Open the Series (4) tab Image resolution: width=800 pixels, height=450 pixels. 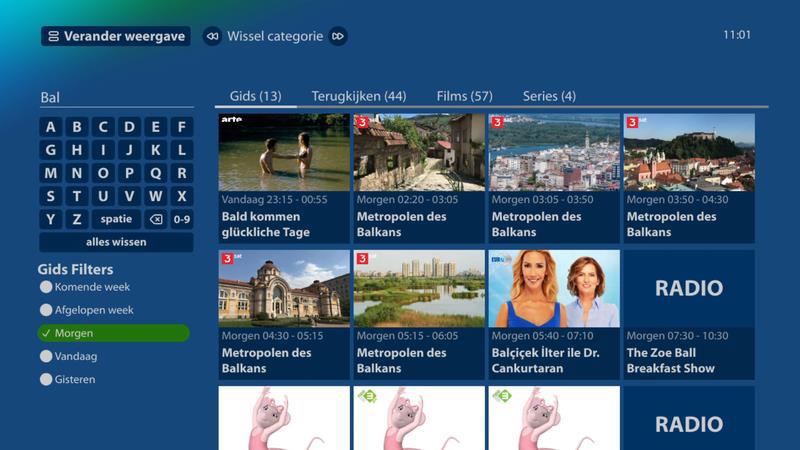click(x=549, y=96)
